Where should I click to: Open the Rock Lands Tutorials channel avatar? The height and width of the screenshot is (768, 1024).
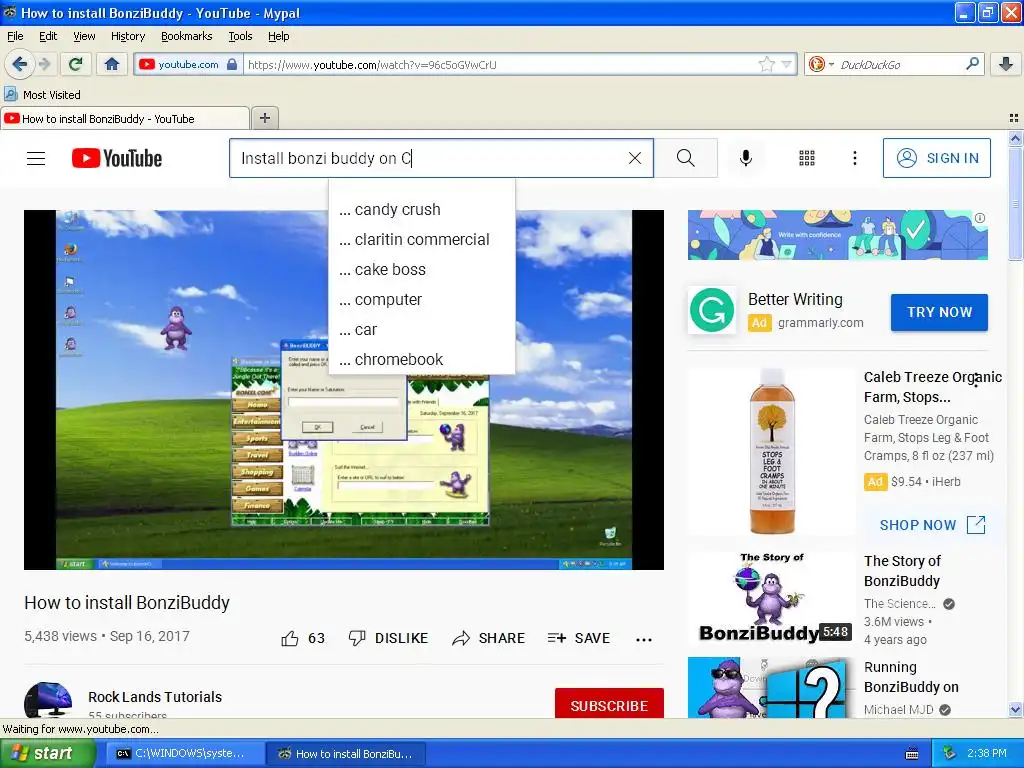[48, 700]
